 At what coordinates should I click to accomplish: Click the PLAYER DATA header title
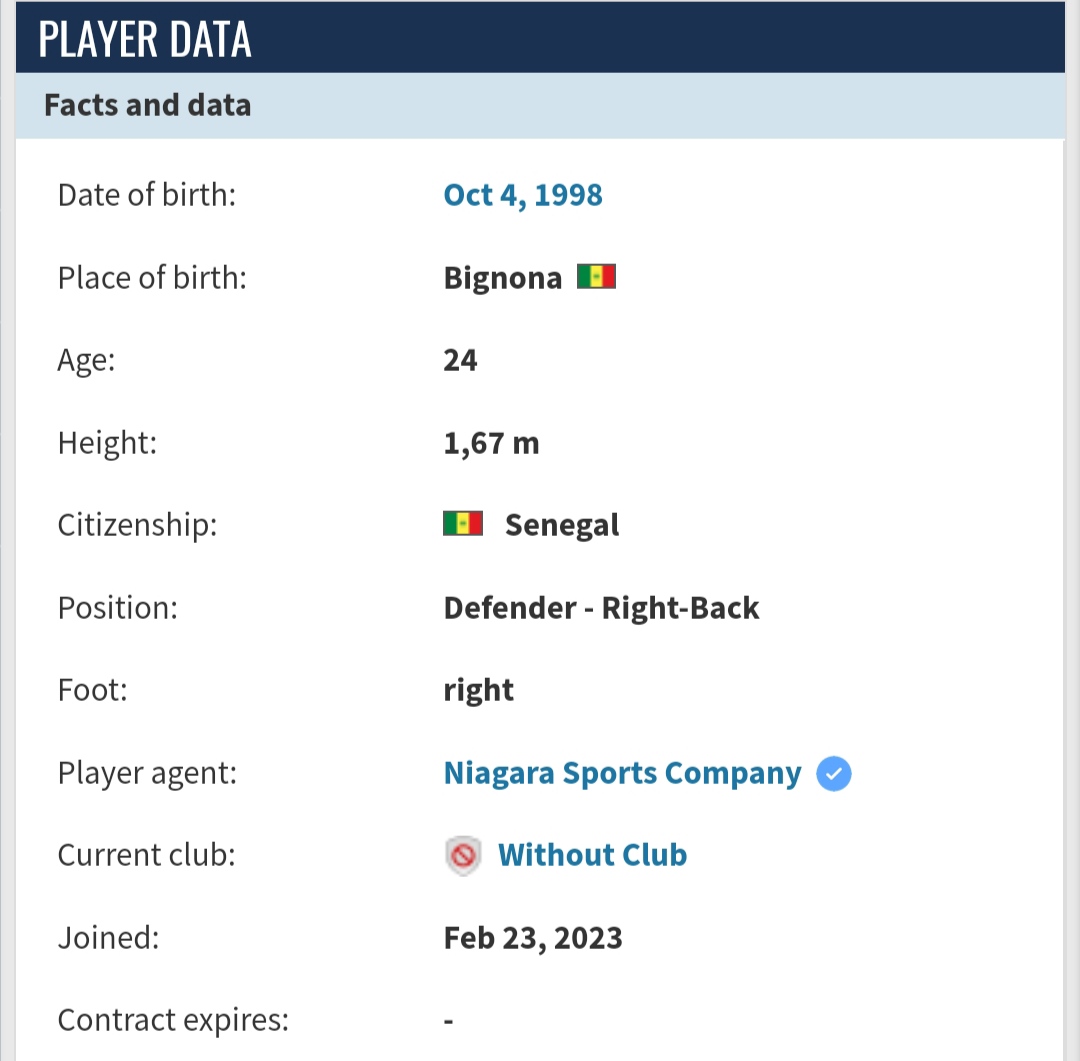coord(145,39)
